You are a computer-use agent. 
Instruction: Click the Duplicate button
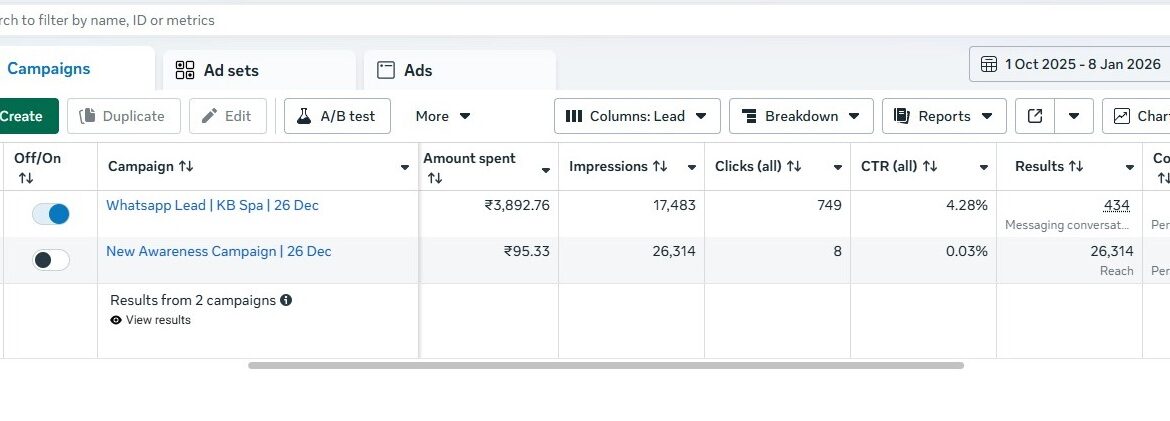coord(124,116)
